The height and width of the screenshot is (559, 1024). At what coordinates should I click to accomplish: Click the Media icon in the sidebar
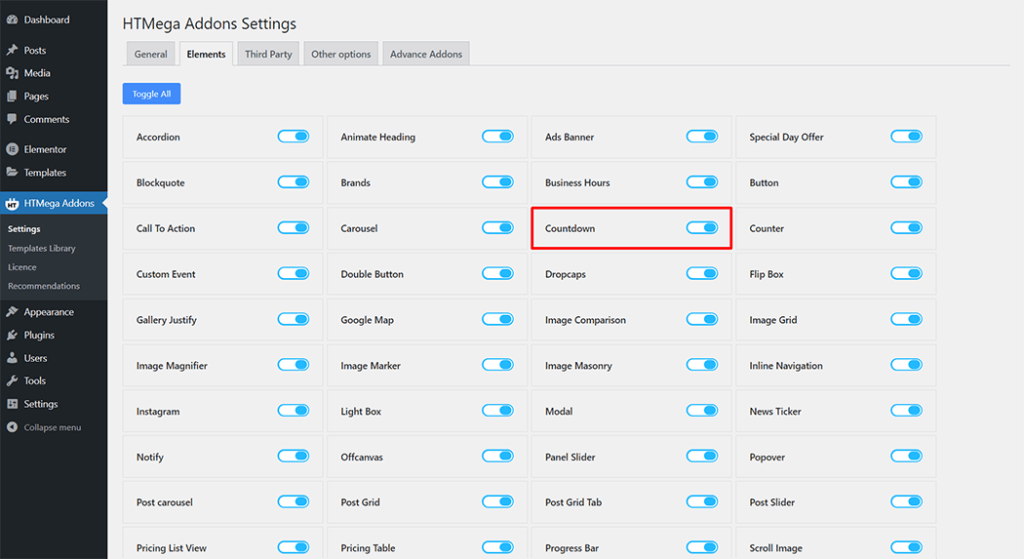(12, 73)
